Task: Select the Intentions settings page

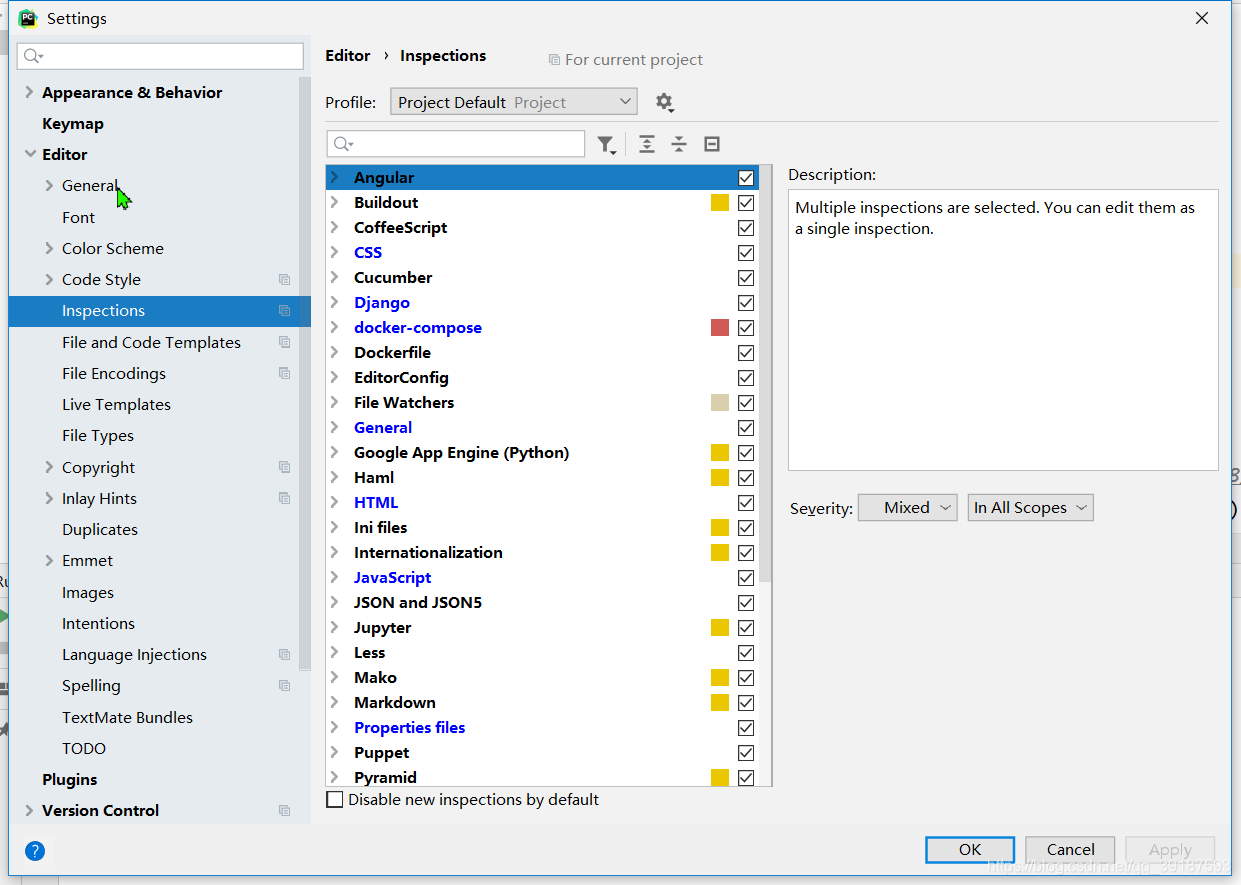Action: point(98,623)
